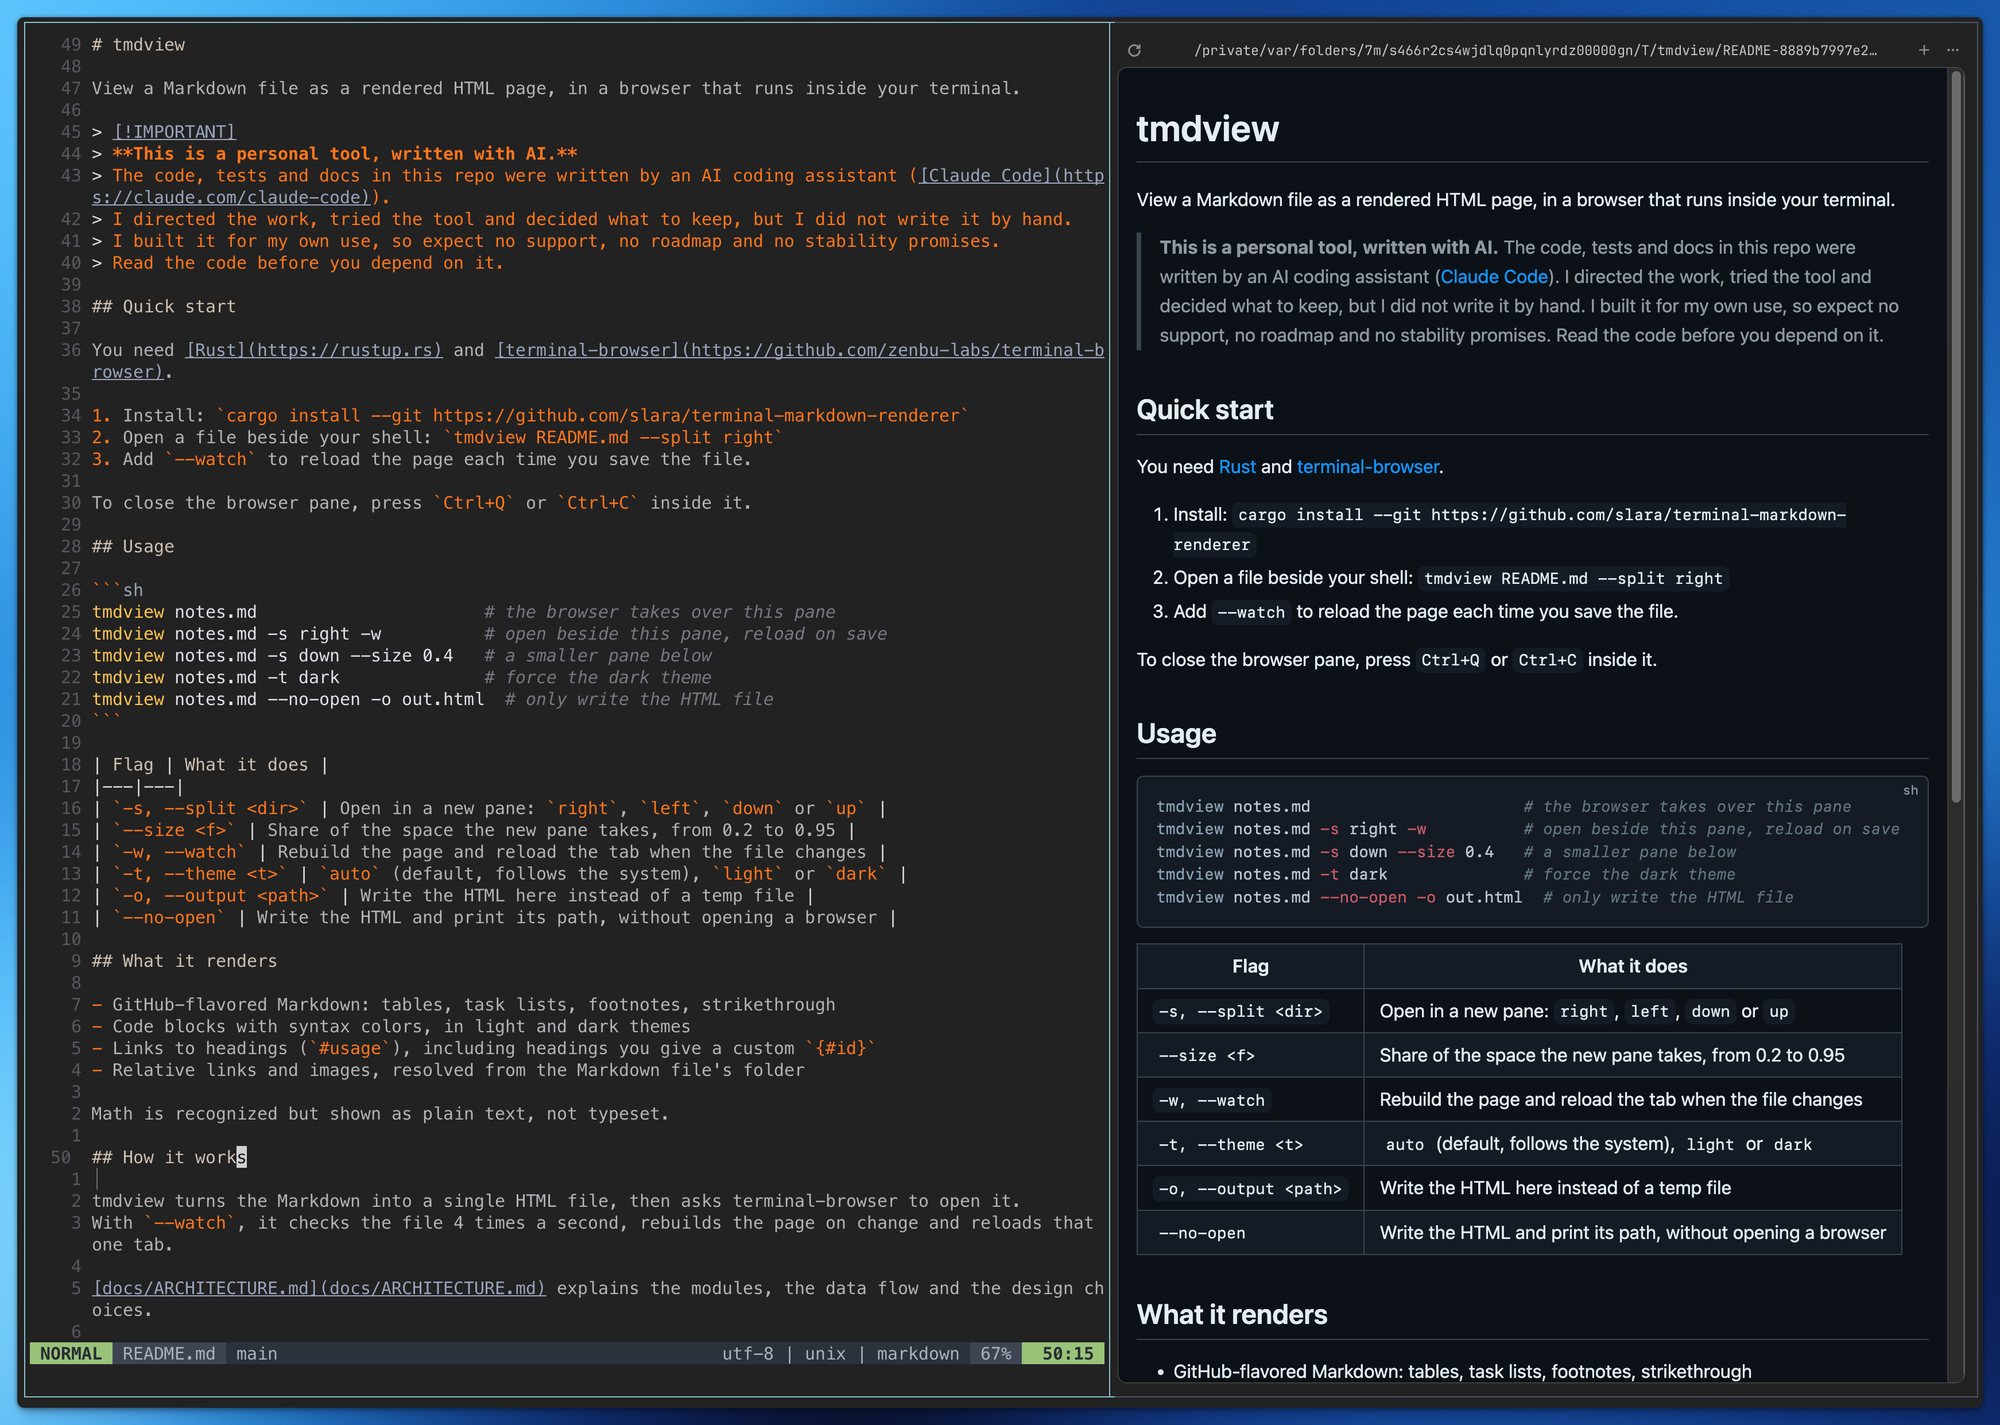Screen dimensions: 2000x1425
Task: Place cursor on ## How it works editor line
Action: point(169,1157)
